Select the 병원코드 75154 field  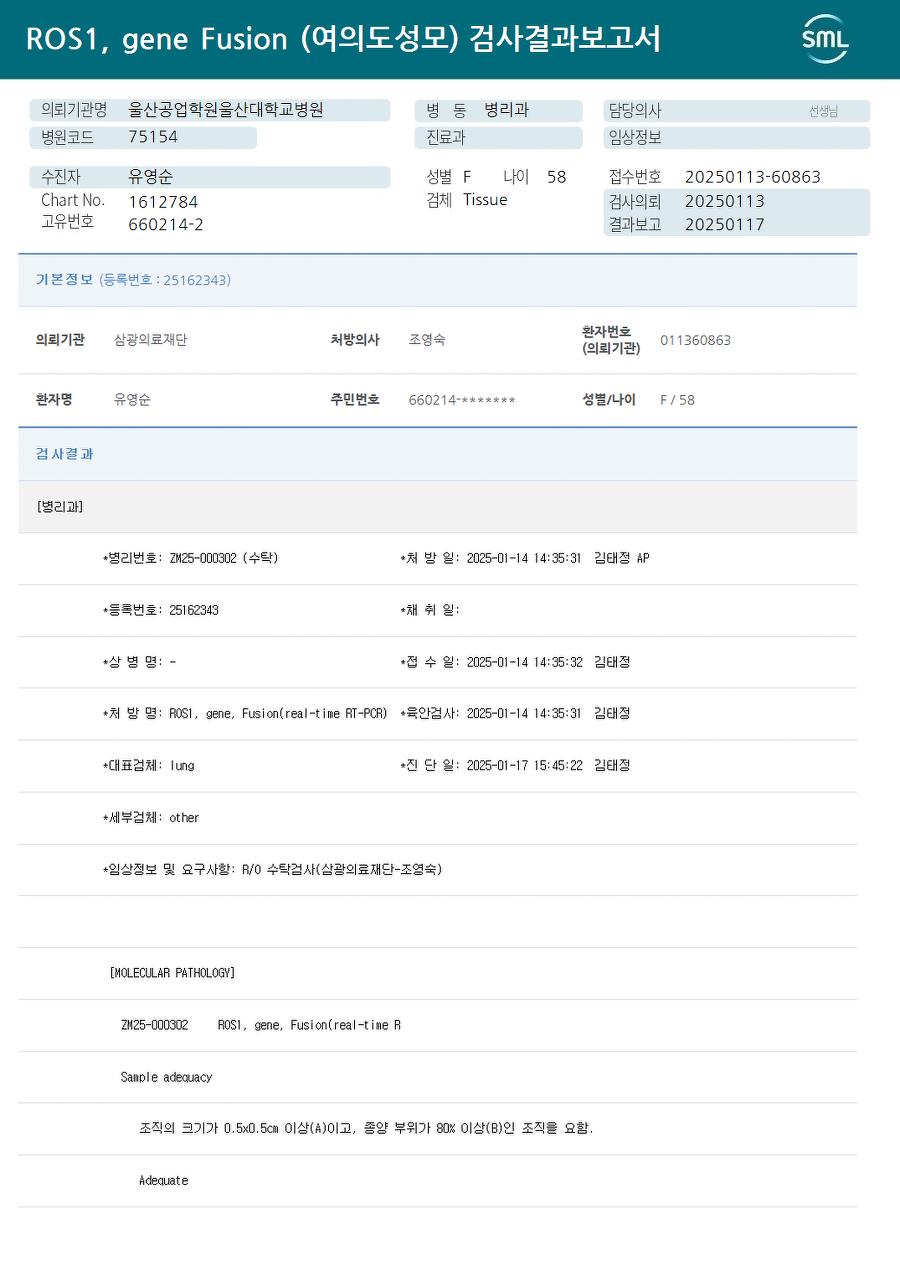[x=143, y=138]
